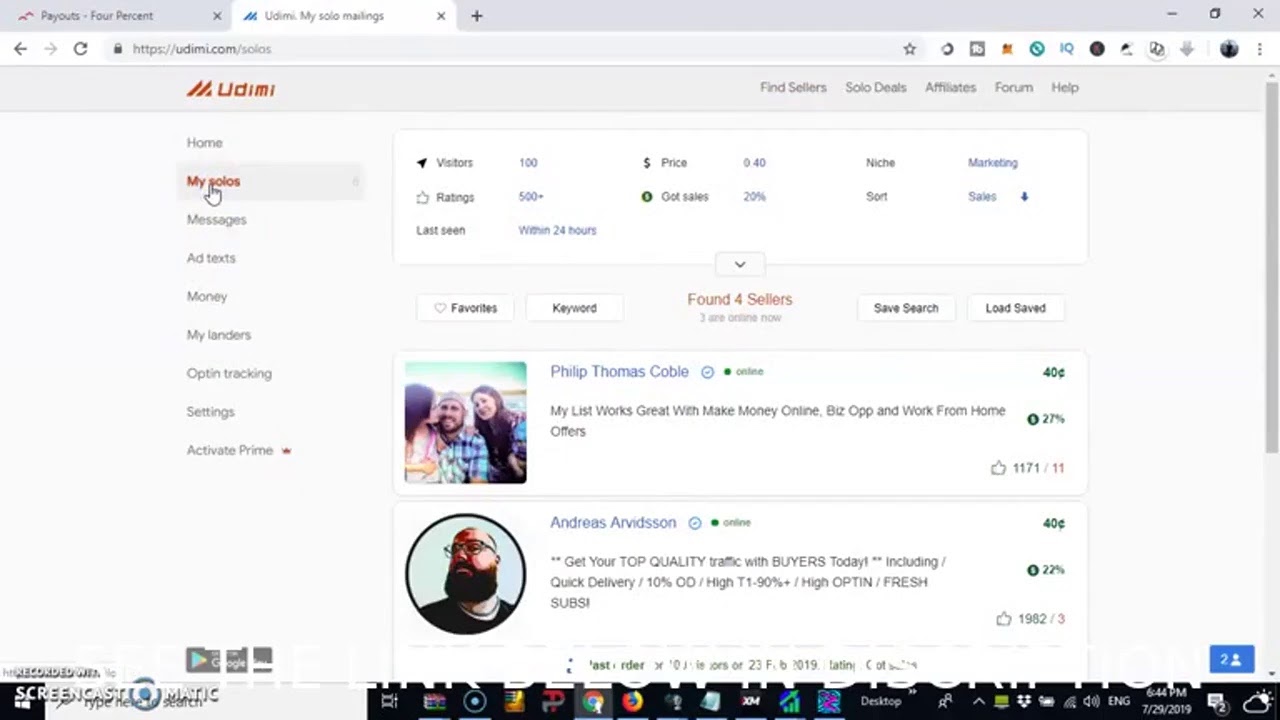The height and width of the screenshot is (720, 1280).
Task: Click the MetaMask fox extension icon
Action: point(1007,49)
